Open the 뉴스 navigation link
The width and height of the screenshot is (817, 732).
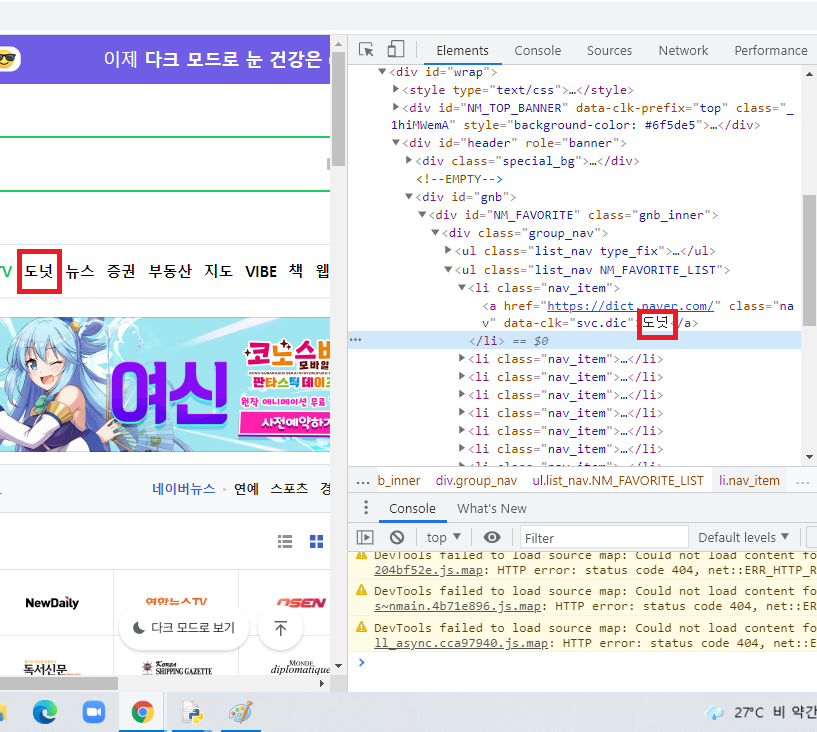80,271
